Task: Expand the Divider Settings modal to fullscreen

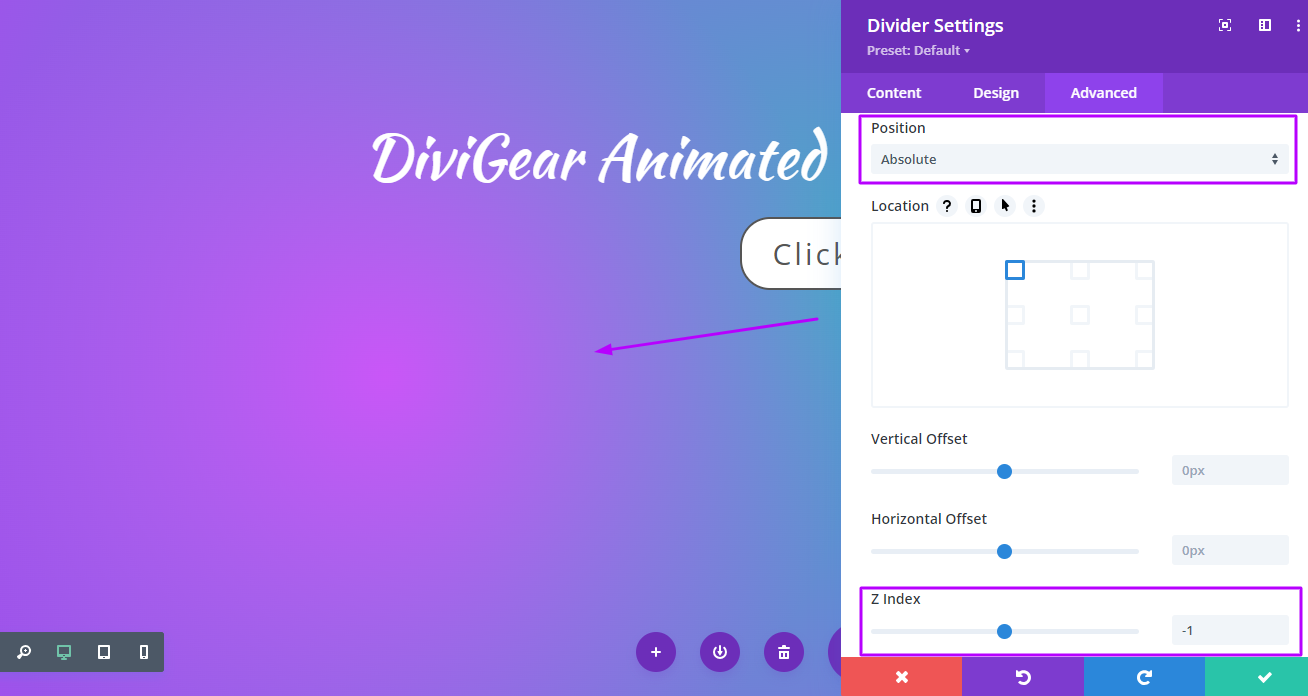Action: point(1225,25)
